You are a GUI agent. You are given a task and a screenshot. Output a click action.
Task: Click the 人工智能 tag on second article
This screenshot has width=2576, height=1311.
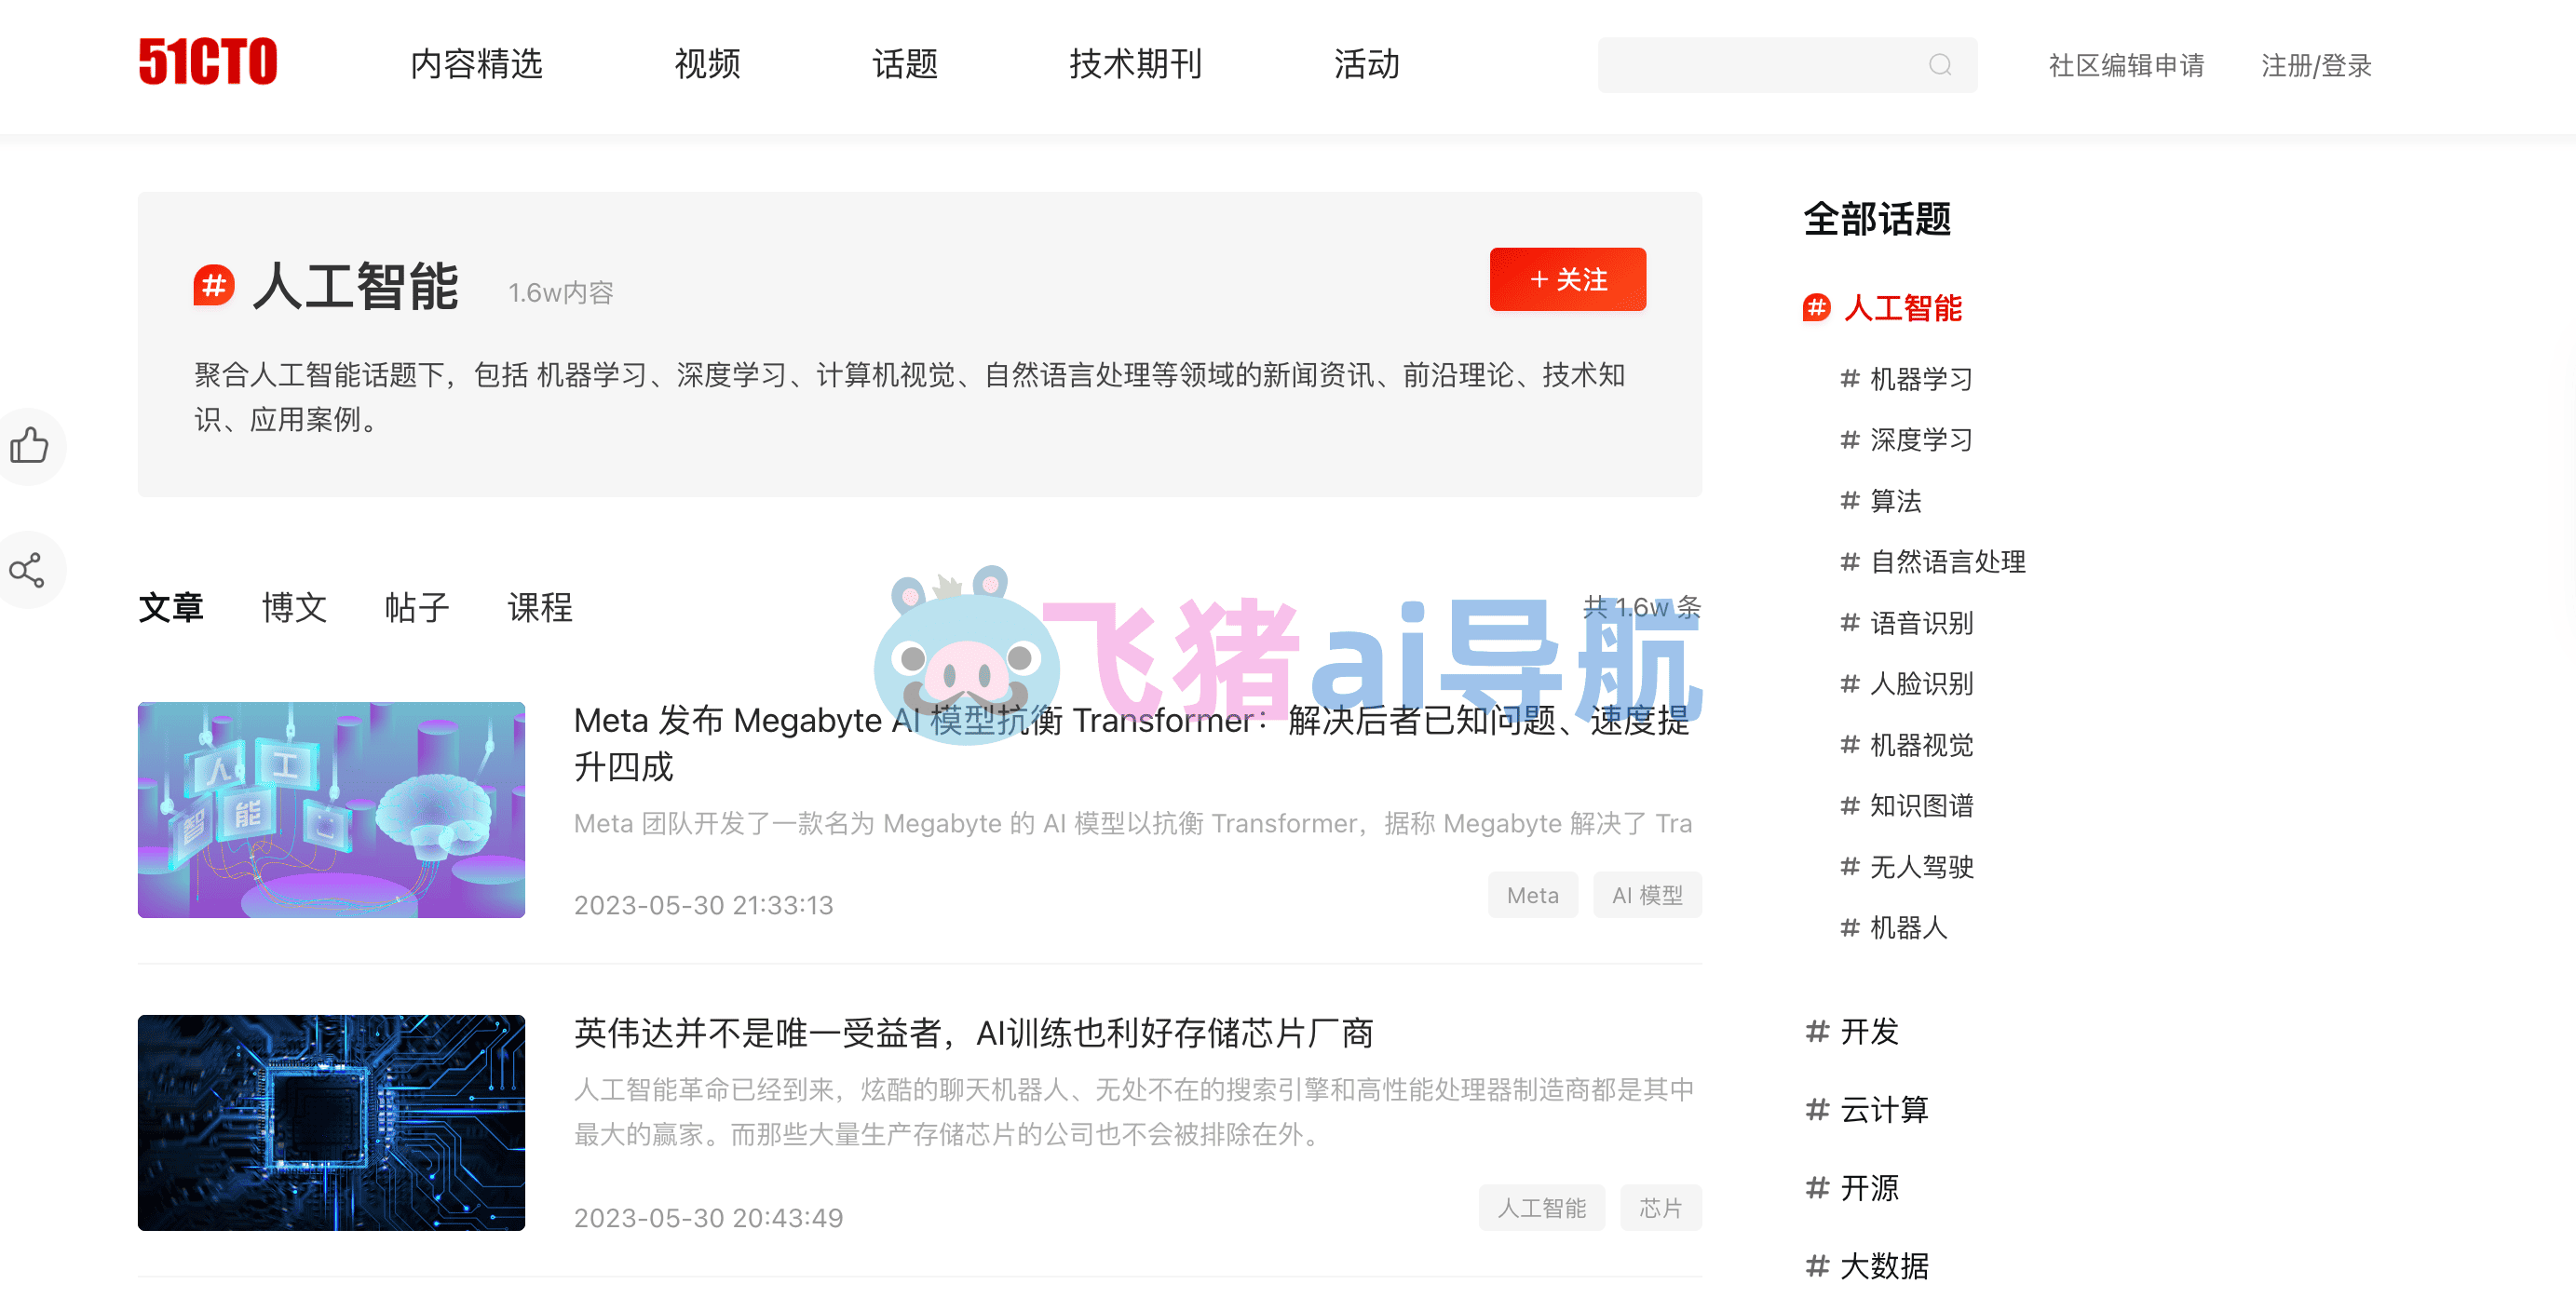(1541, 1208)
